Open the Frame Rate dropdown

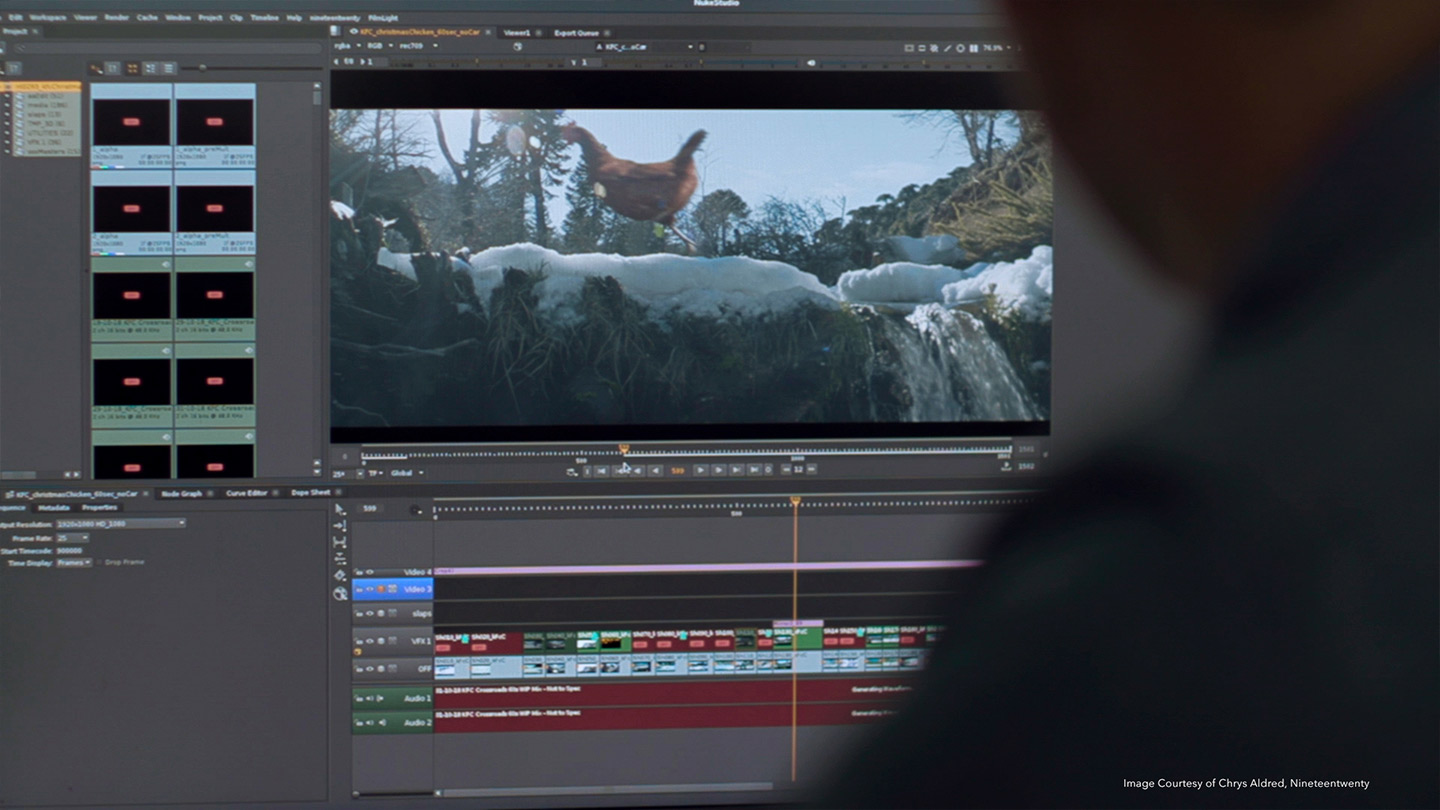click(71, 538)
